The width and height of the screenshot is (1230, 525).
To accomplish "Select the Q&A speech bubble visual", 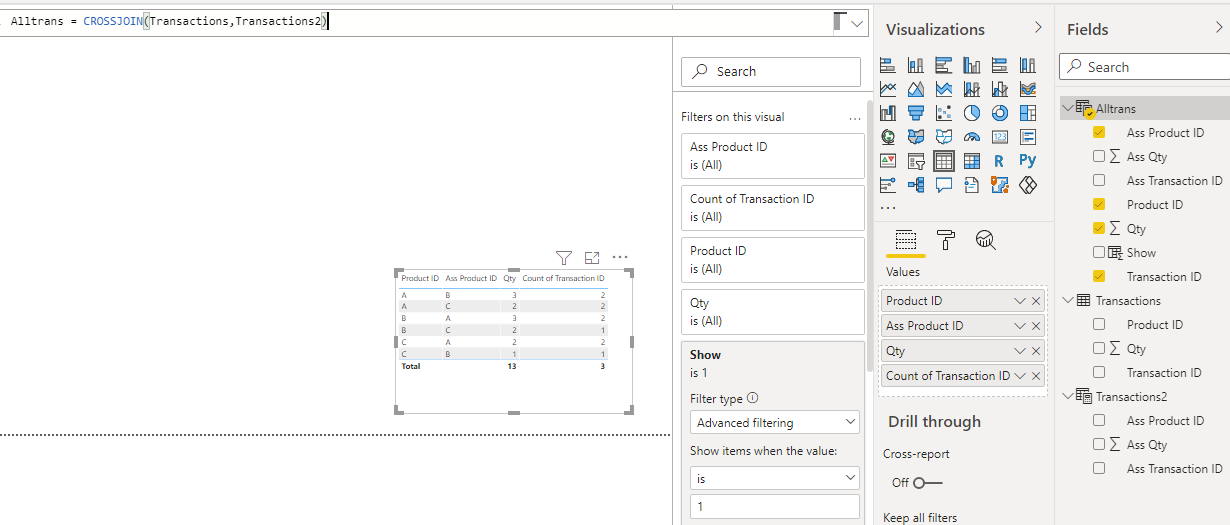I will 944,185.
